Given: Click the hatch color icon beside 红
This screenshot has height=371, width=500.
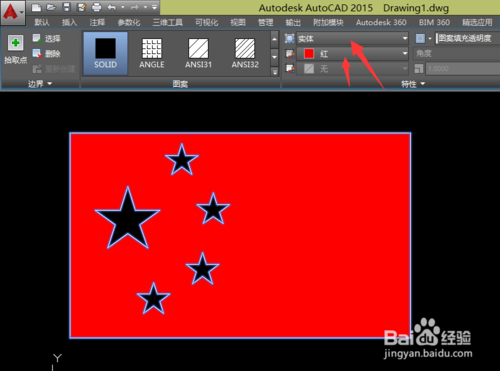Looking at the screenshot, I should coord(289,53).
